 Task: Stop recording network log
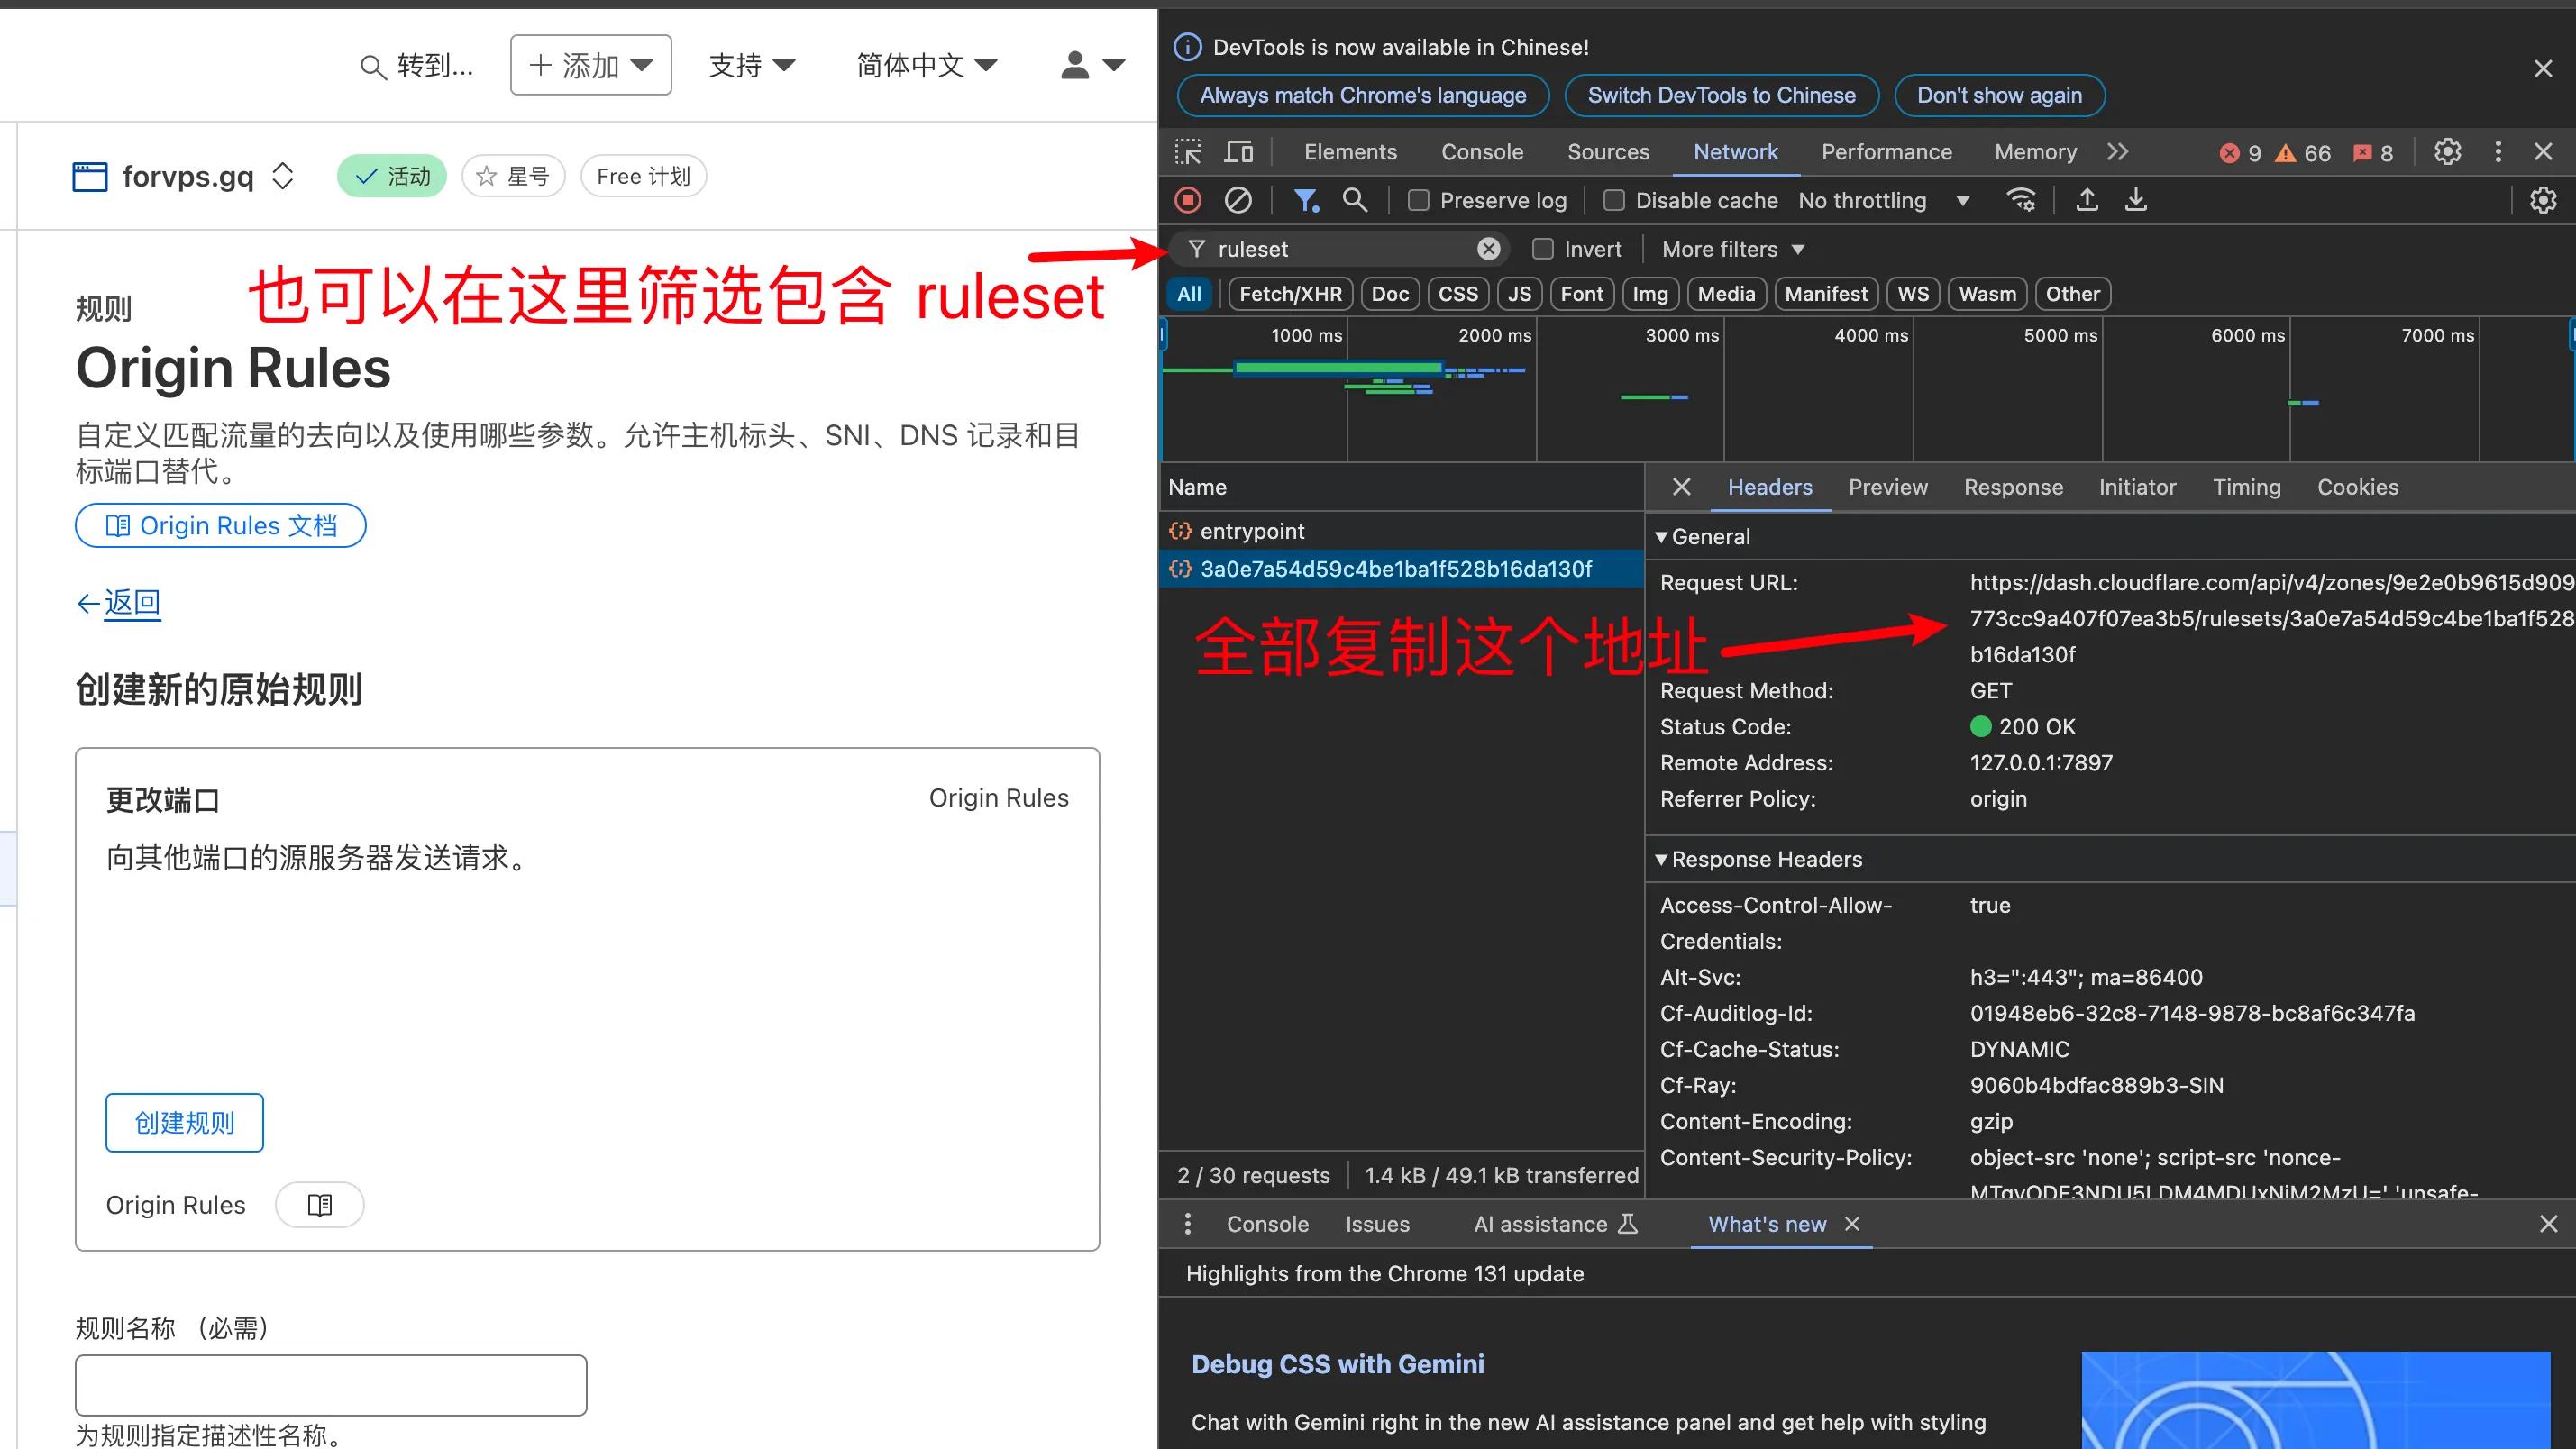(x=1188, y=200)
